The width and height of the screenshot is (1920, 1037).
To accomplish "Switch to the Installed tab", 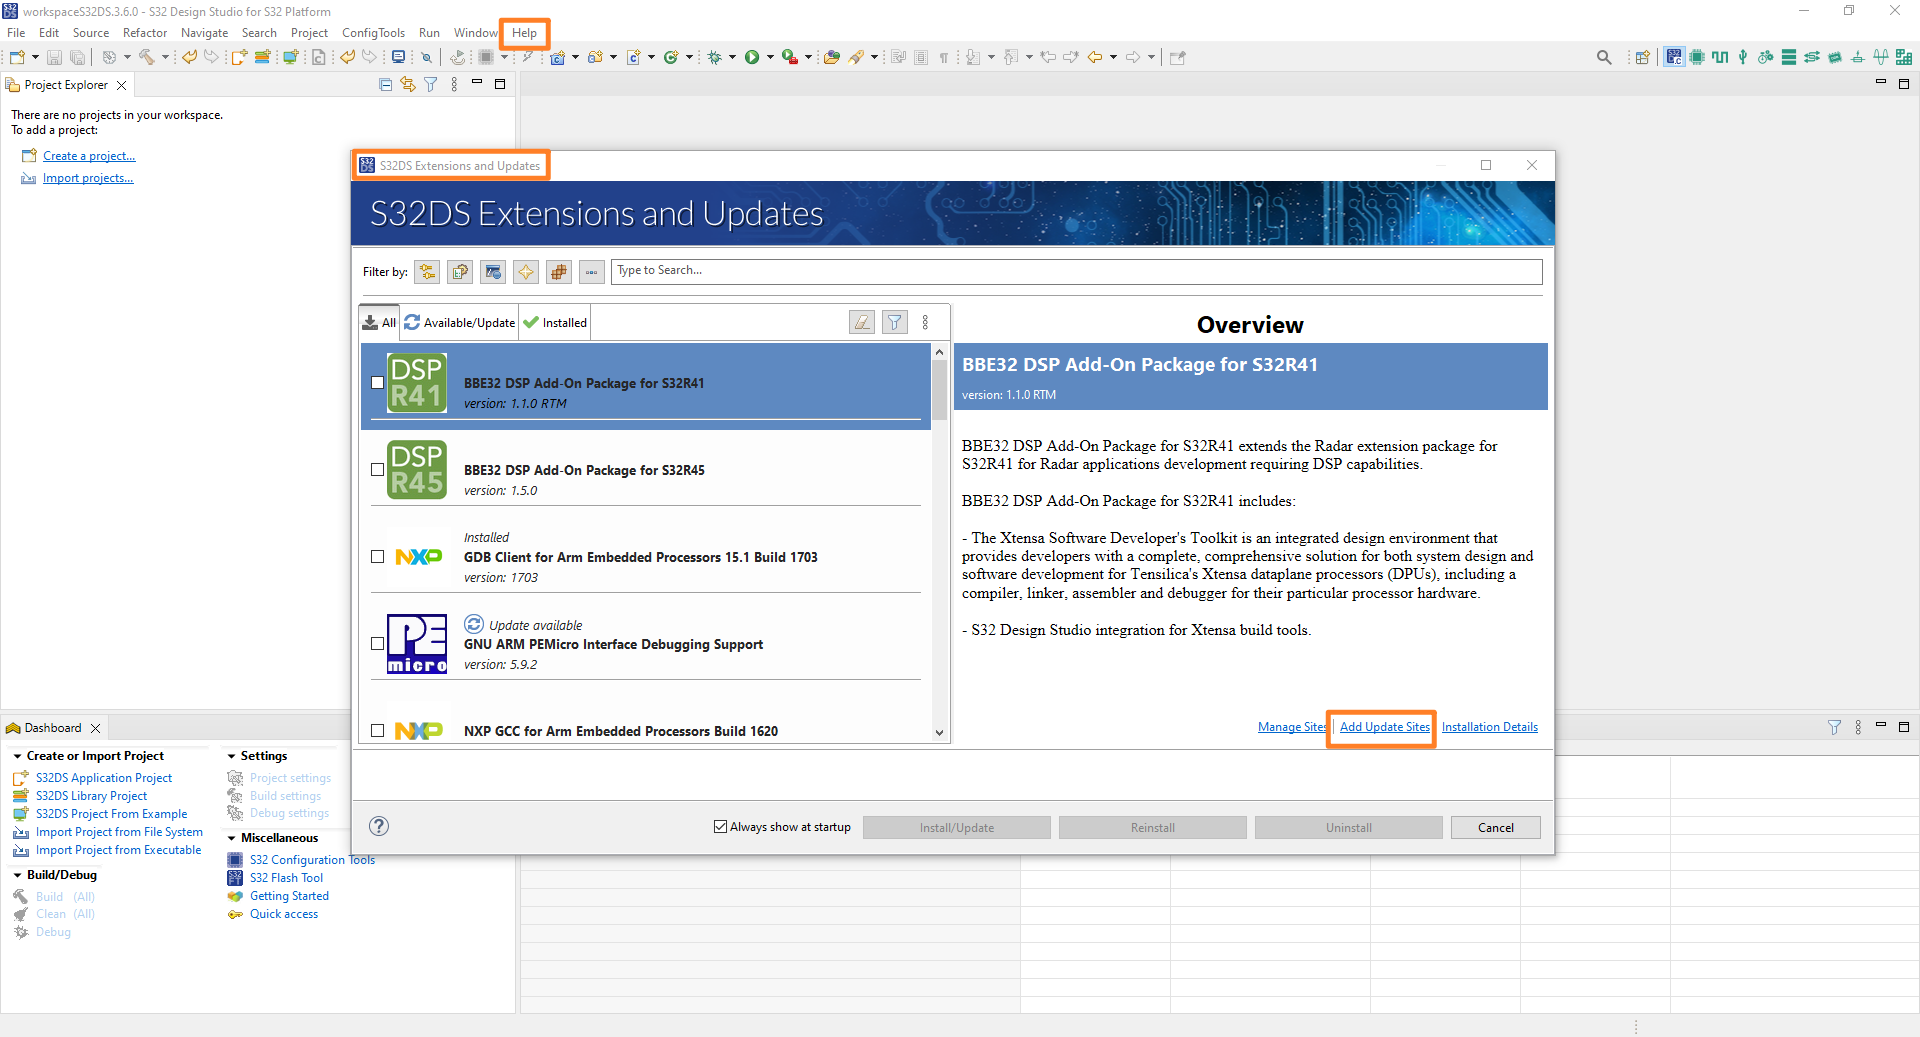I will [x=556, y=322].
